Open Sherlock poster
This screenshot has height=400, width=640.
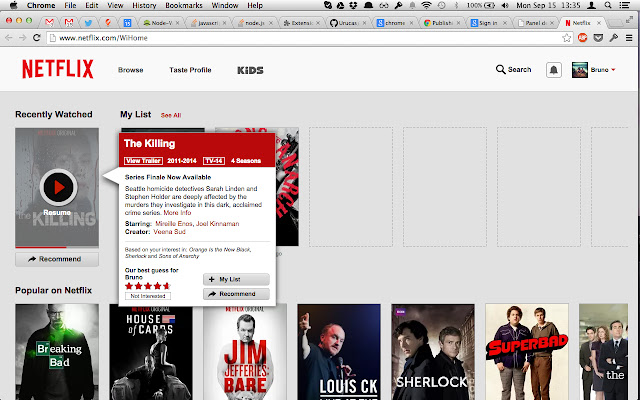[x=433, y=352]
